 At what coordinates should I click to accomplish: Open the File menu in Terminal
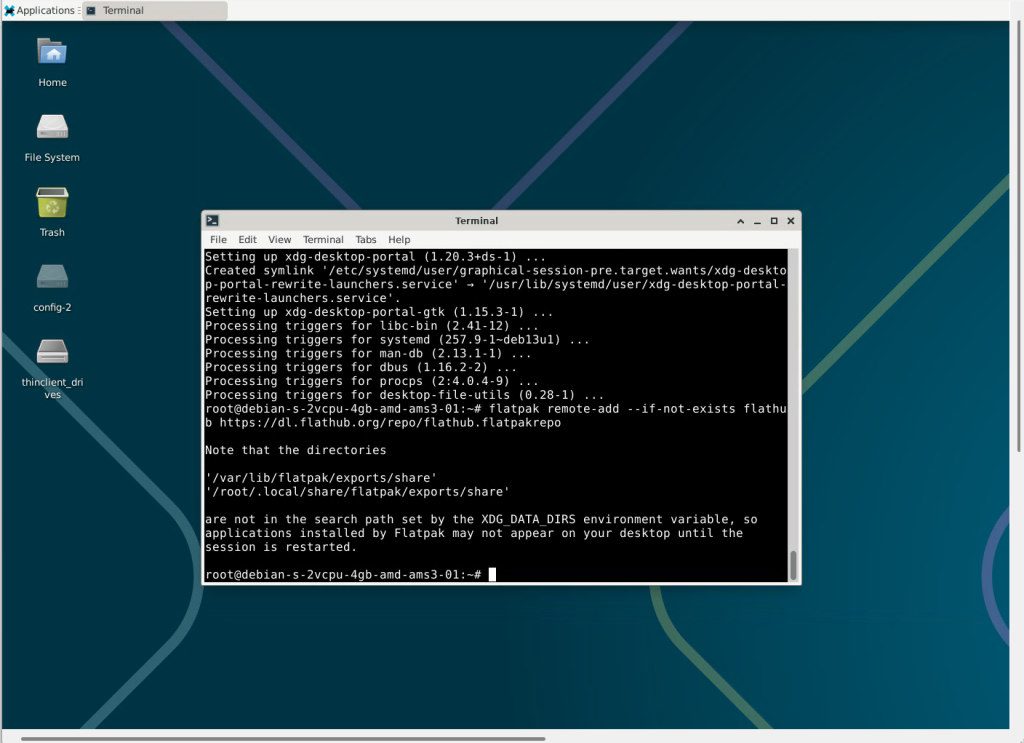coord(218,240)
